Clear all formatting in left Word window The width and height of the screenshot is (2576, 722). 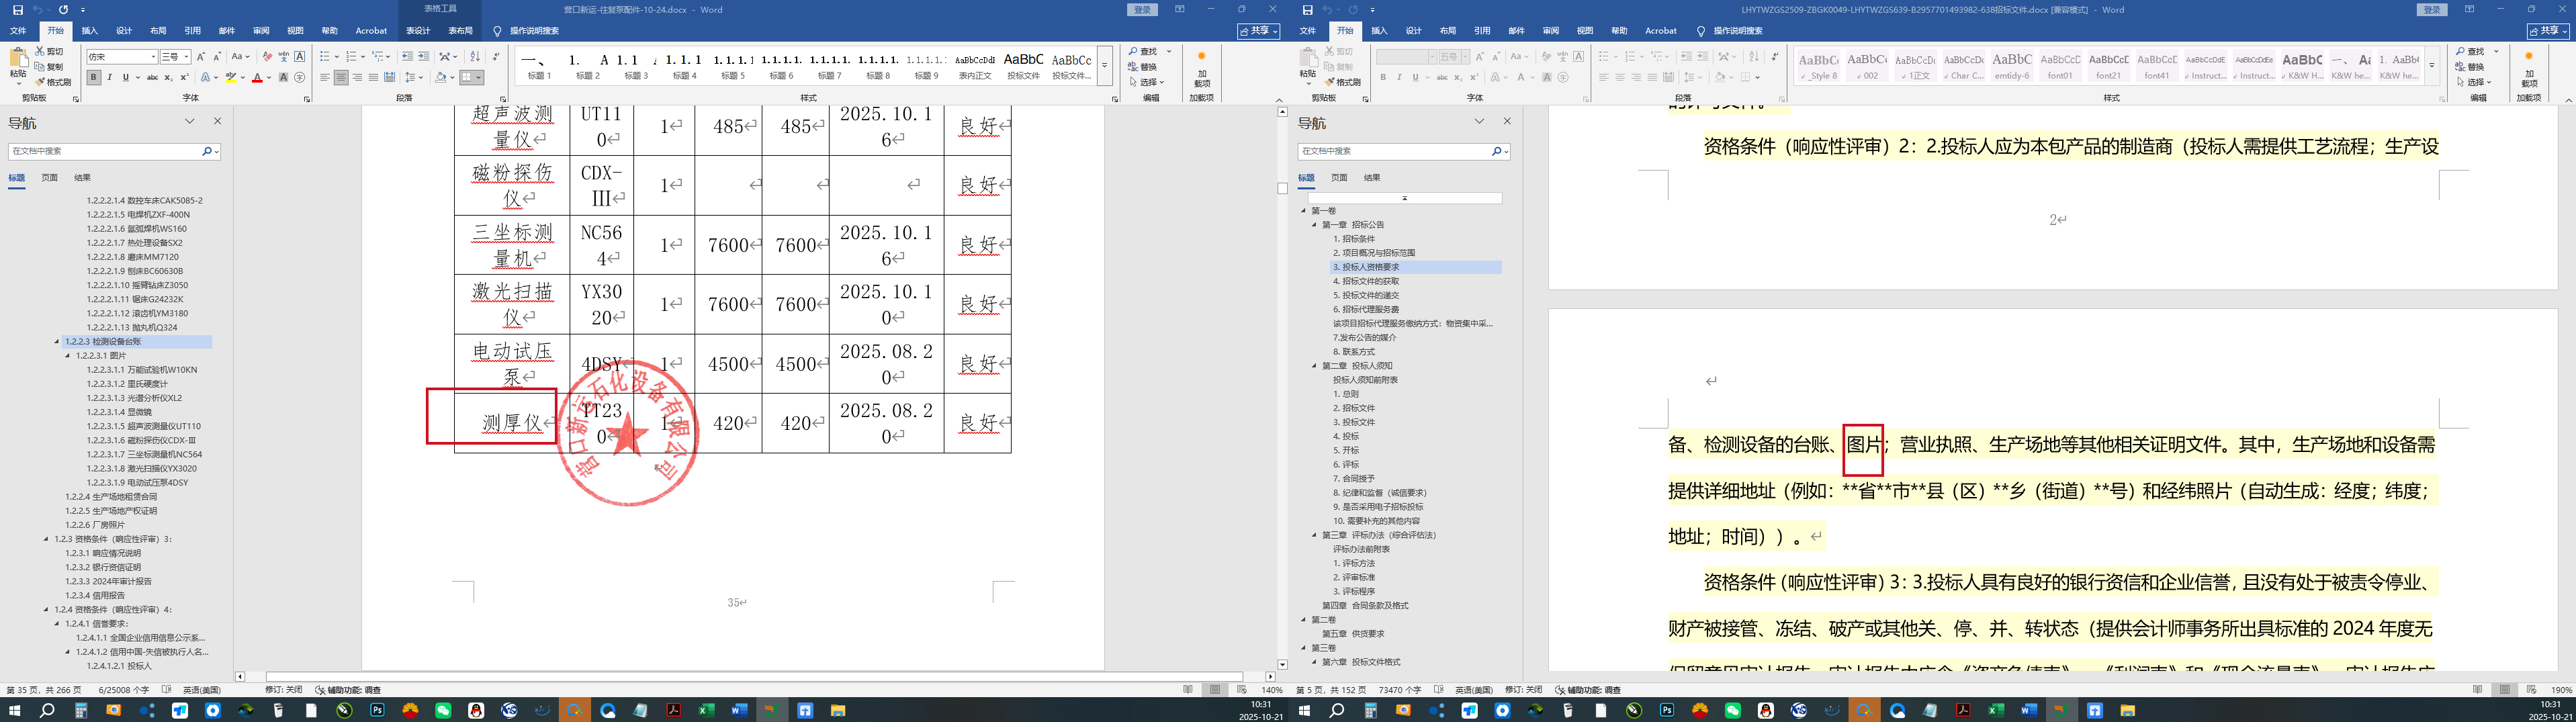click(x=267, y=57)
